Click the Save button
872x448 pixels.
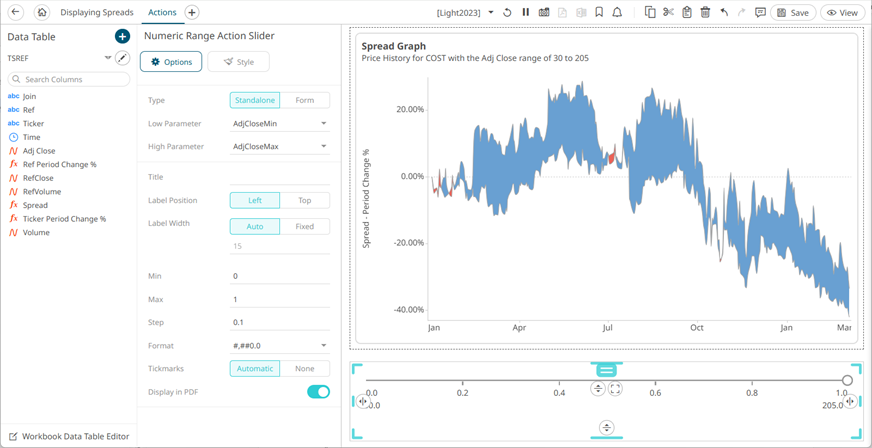pyautogui.click(x=792, y=13)
